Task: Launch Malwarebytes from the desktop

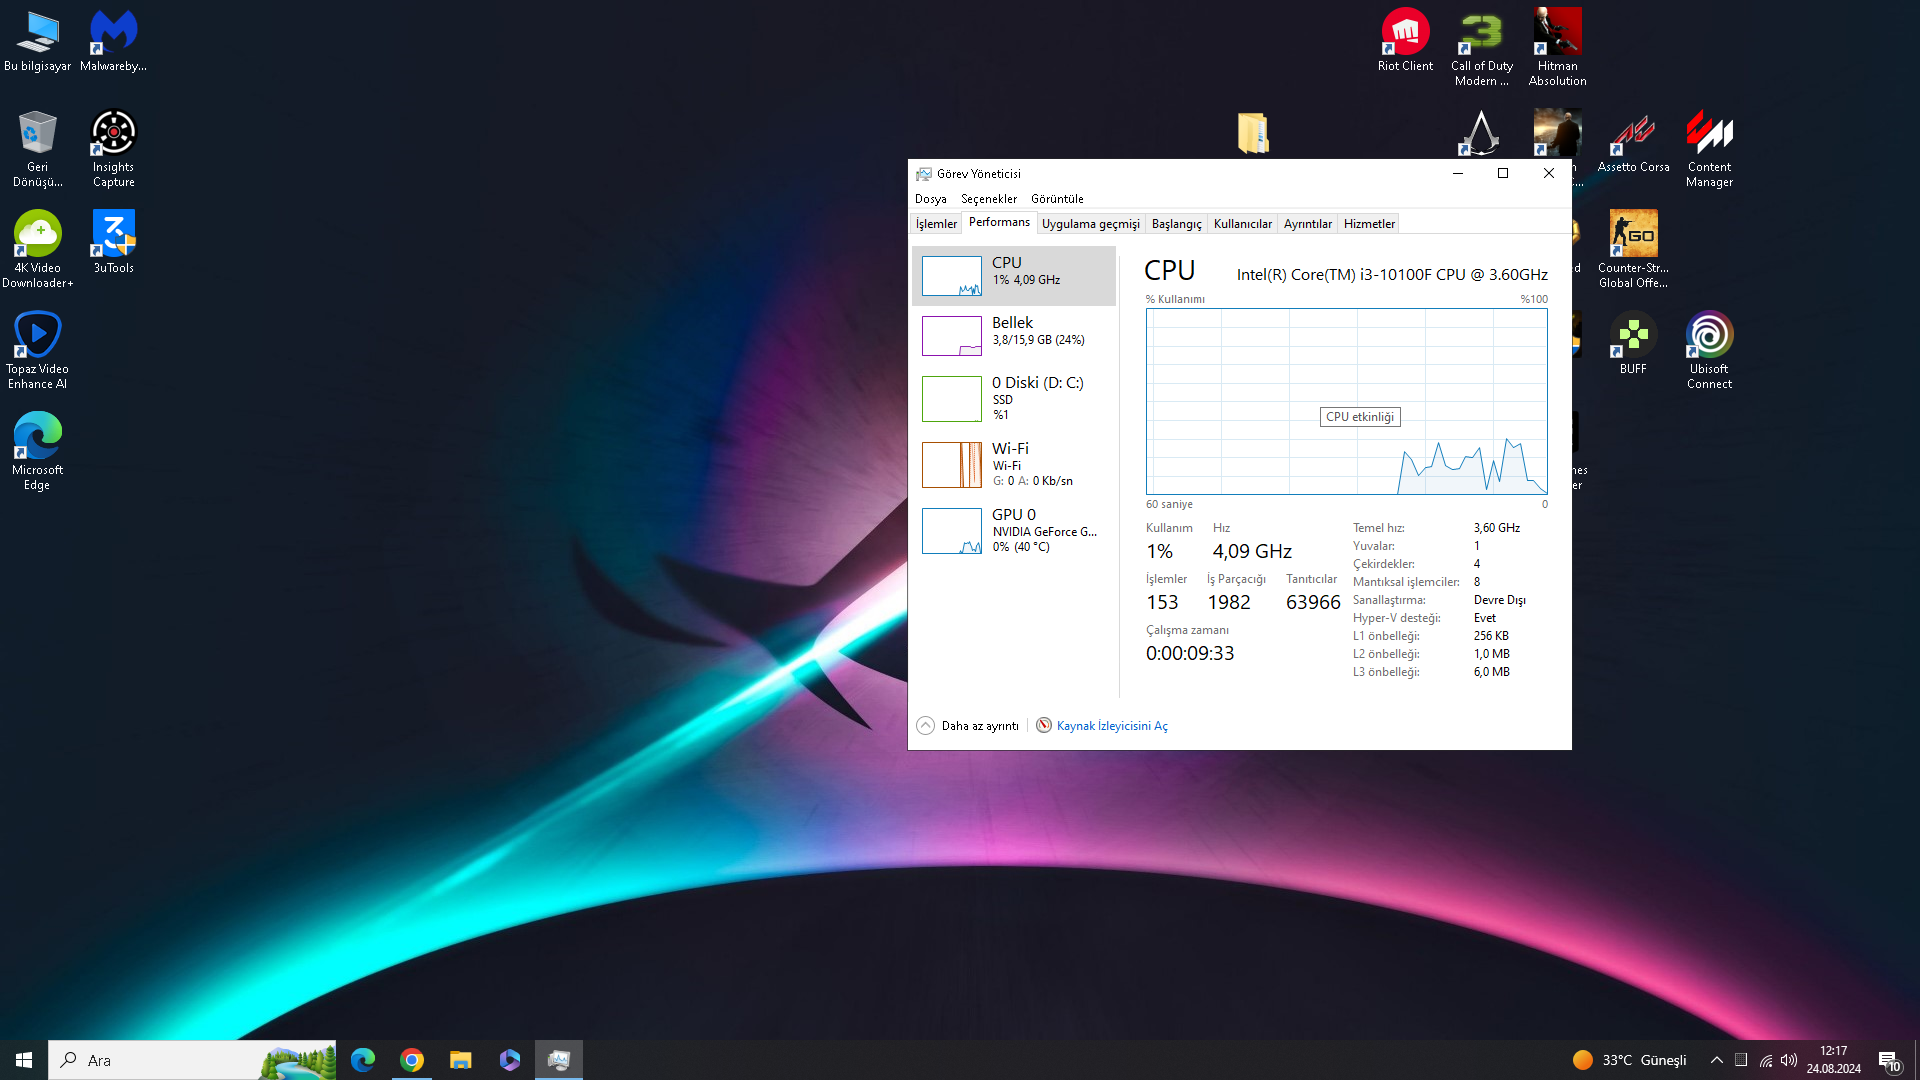Action: pyautogui.click(x=113, y=41)
